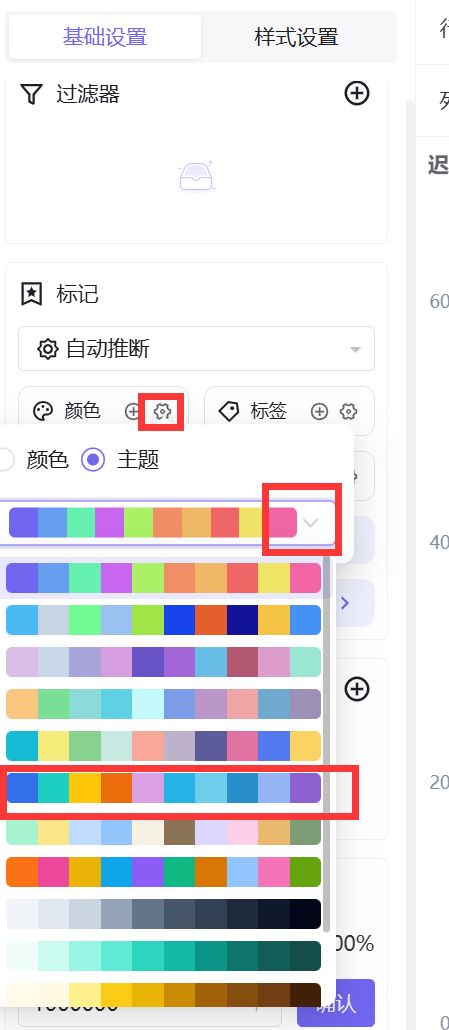Click the theme list vertical scrollbar
Screen dimensions: 449x1030
327,742
